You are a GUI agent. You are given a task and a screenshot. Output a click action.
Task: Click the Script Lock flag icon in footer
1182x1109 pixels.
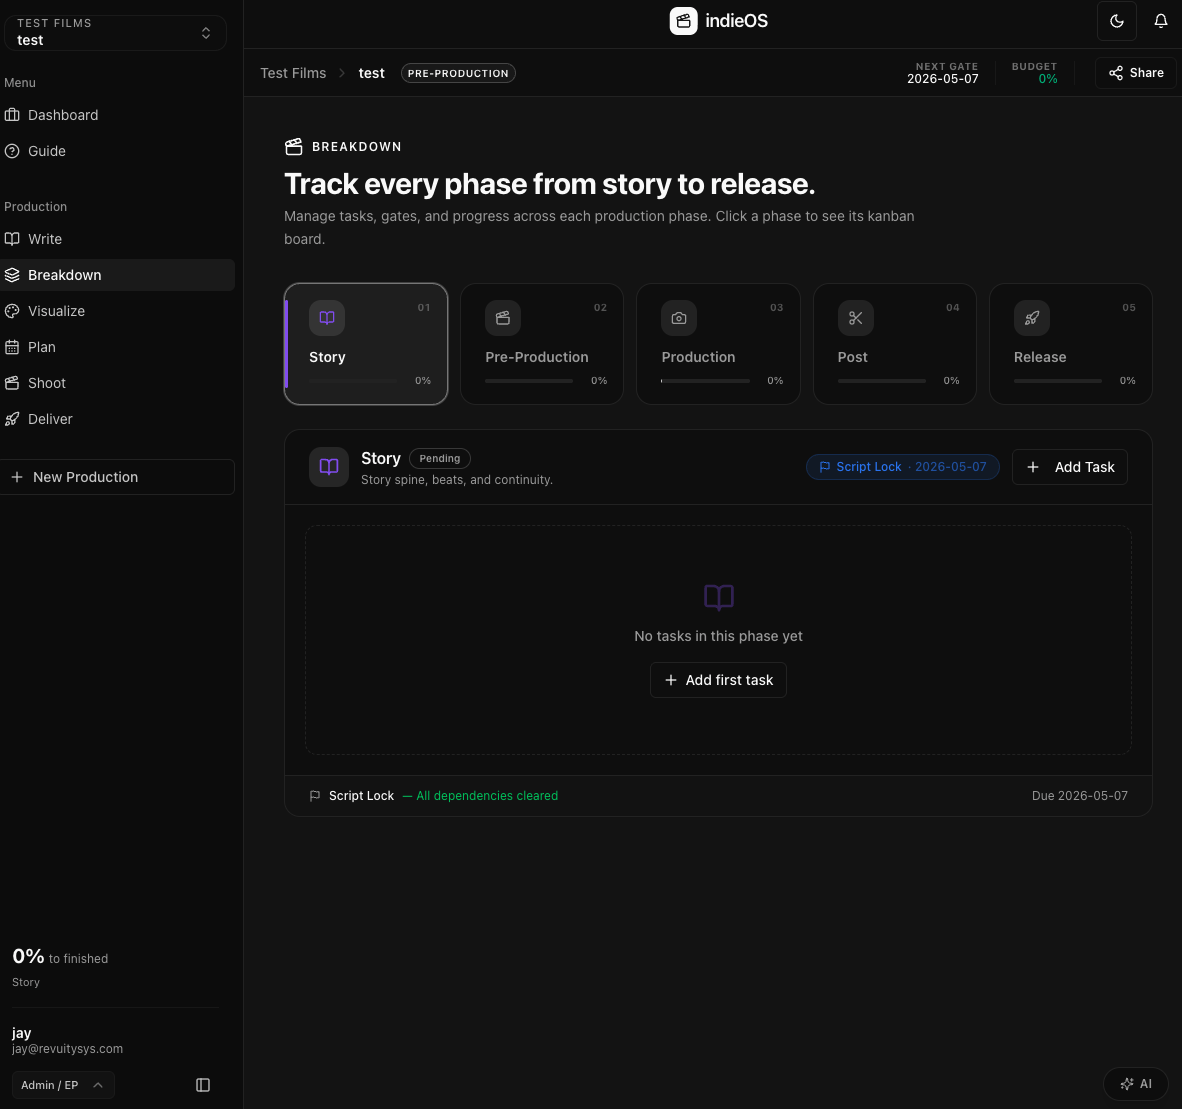(315, 796)
